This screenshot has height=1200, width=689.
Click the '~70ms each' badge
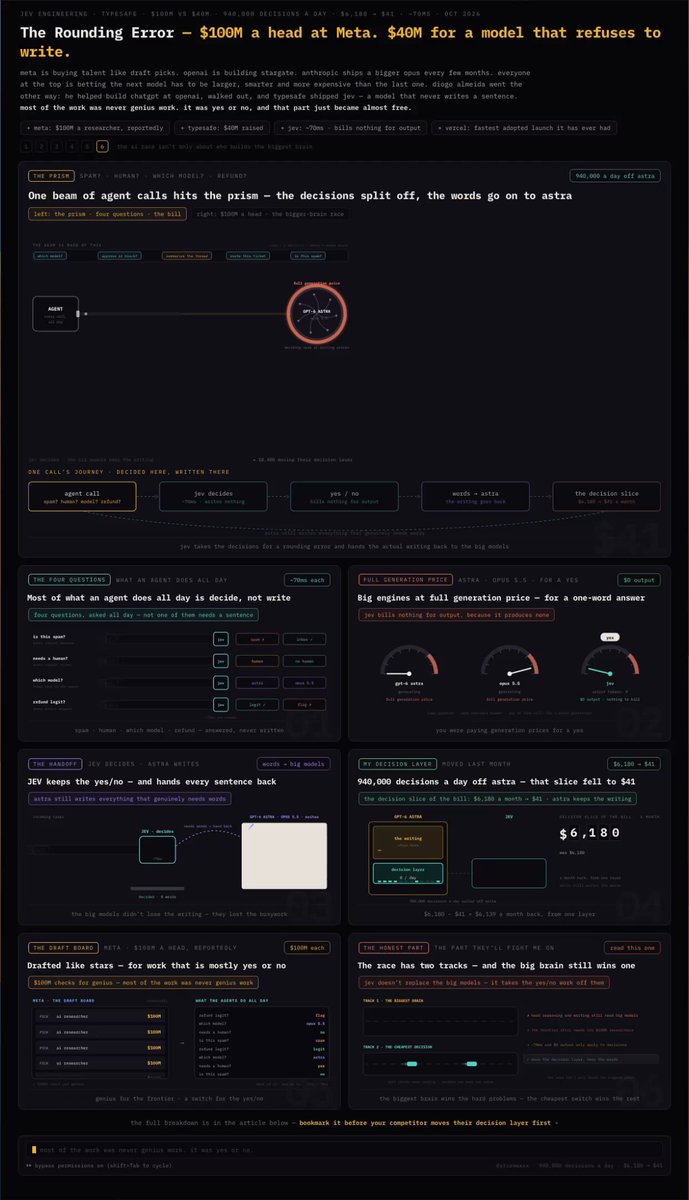coord(306,580)
